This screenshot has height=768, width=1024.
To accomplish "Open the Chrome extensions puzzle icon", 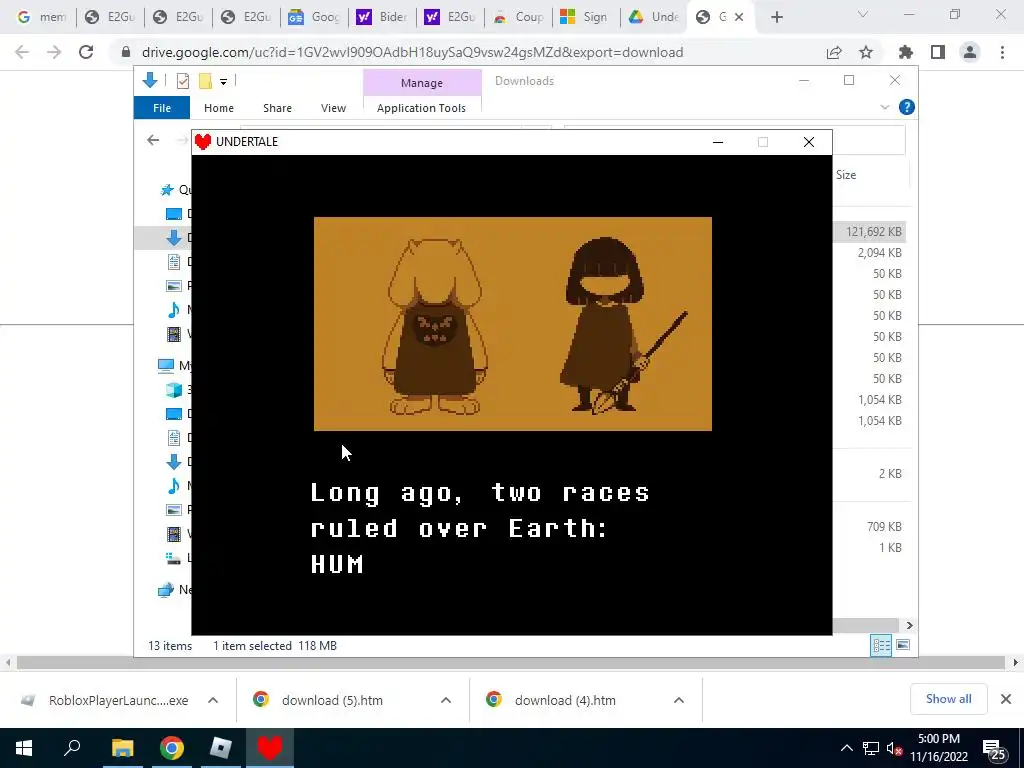I will pos(906,52).
